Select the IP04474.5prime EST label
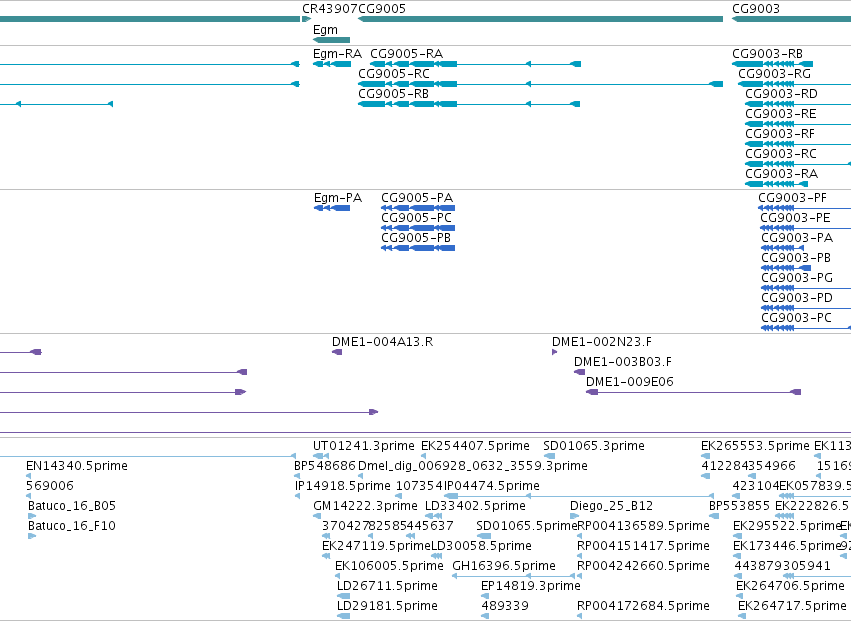851x621 pixels. point(492,486)
